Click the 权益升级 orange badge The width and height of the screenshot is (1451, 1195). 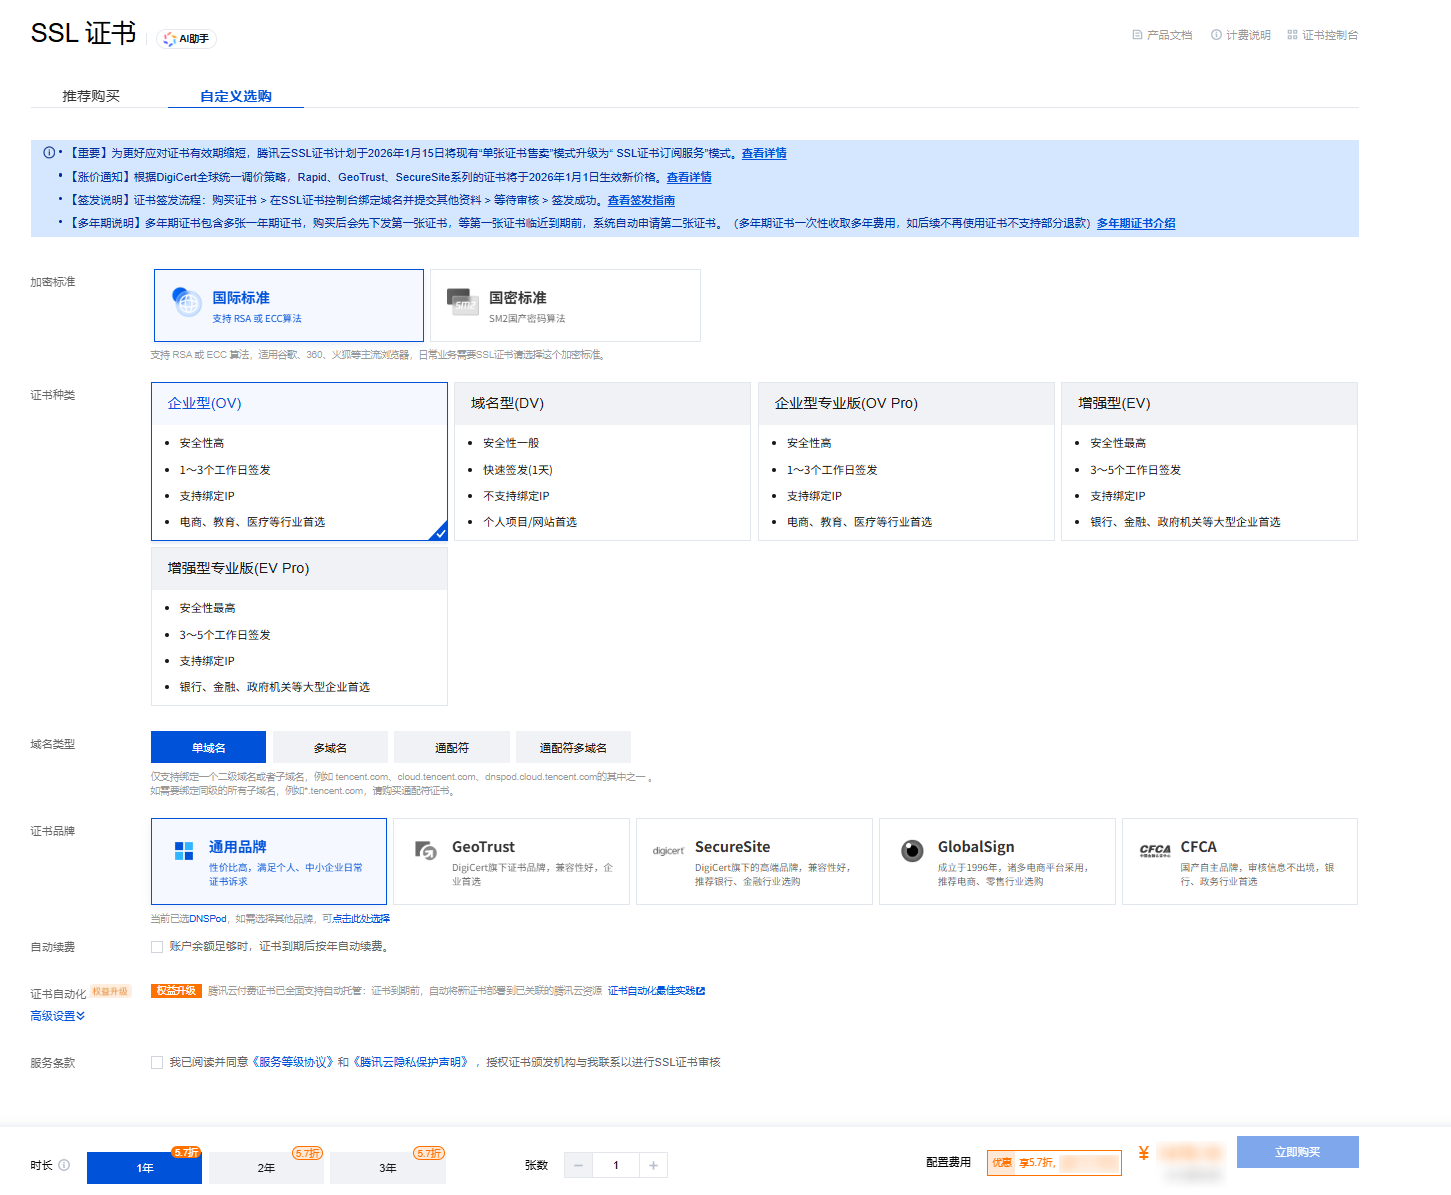tap(176, 991)
